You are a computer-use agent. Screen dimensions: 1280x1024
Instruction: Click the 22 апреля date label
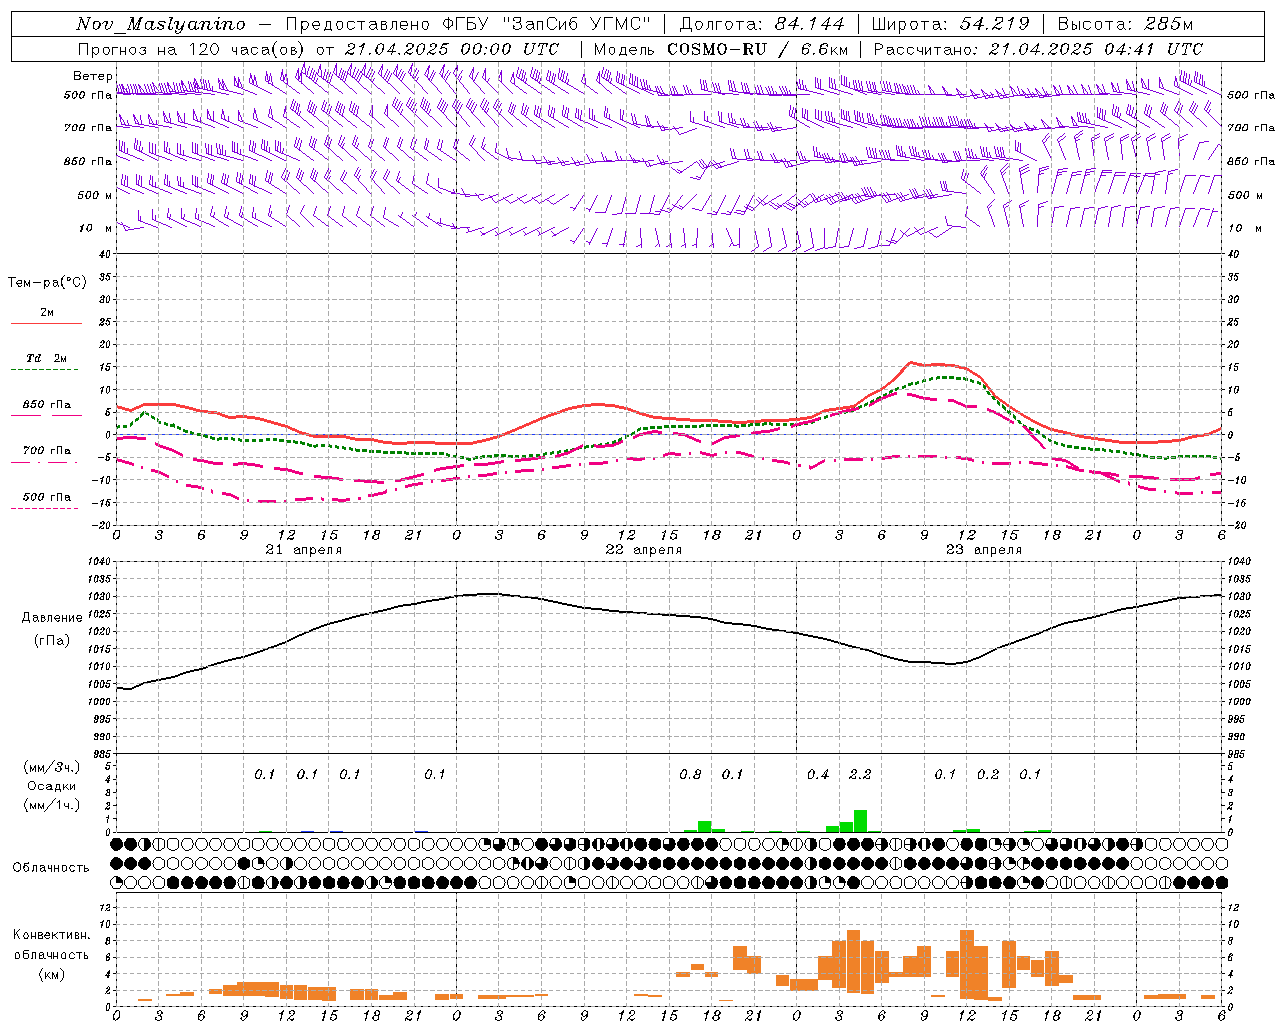coord(644,550)
